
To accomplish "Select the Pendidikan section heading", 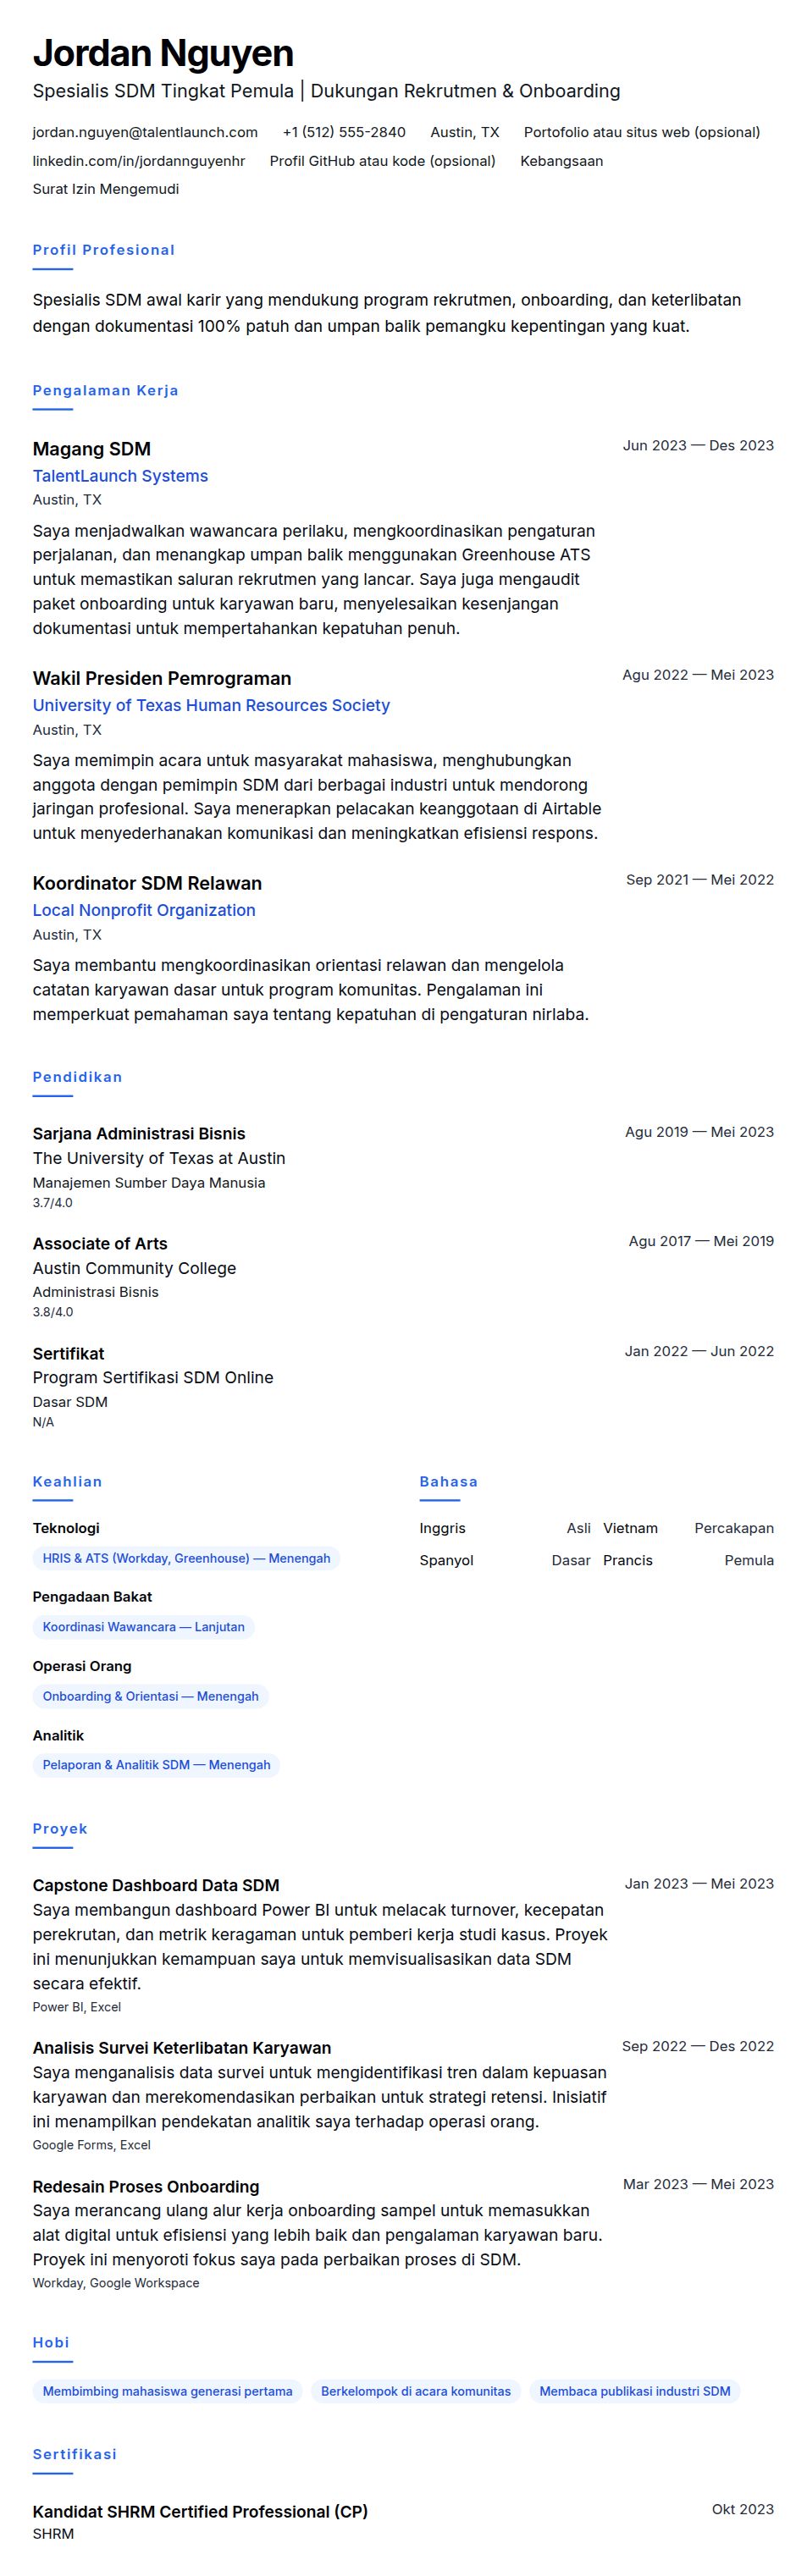I will (x=78, y=1077).
